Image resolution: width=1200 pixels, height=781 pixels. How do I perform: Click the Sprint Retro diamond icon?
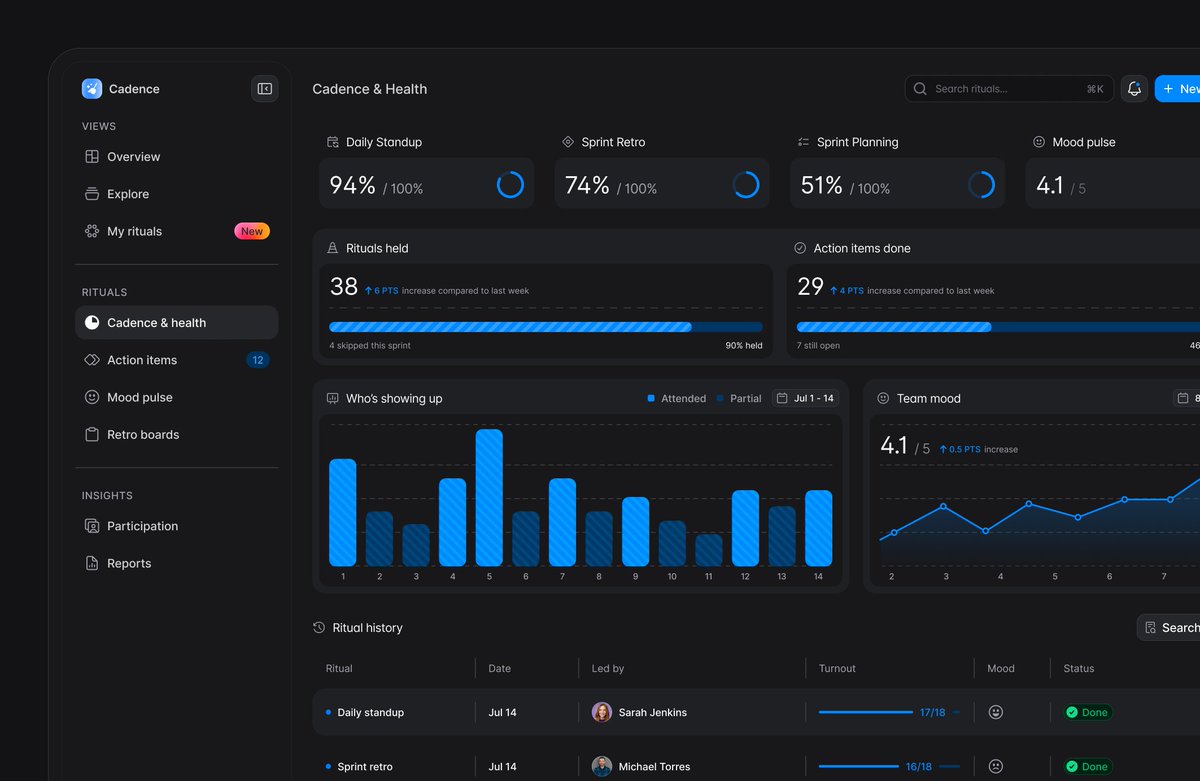point(568,142)
